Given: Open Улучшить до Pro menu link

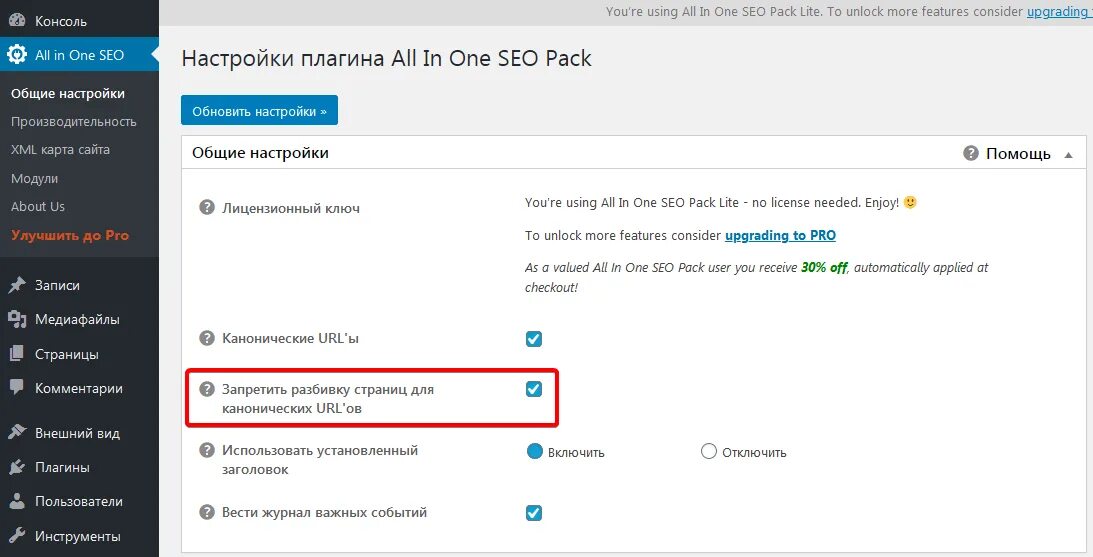Looking at the screenshot, I should (70, 235).
